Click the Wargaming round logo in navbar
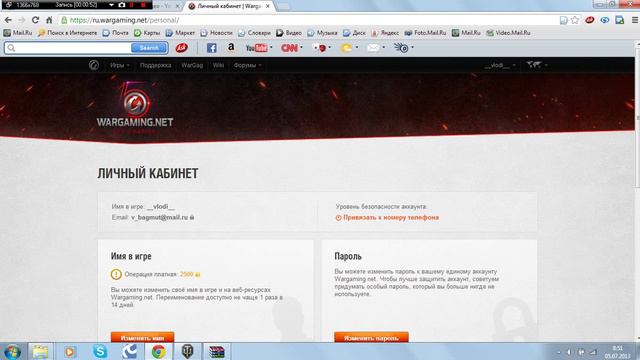The image size is (640, 360). [94, 65]
